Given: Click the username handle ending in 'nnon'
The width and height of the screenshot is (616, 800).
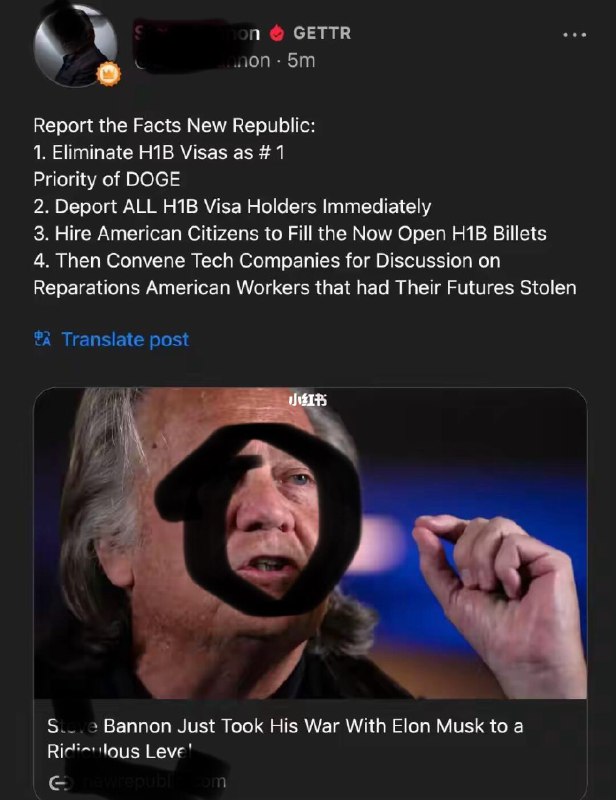Looking at the screenshot, I should click(x=203, y=61).
